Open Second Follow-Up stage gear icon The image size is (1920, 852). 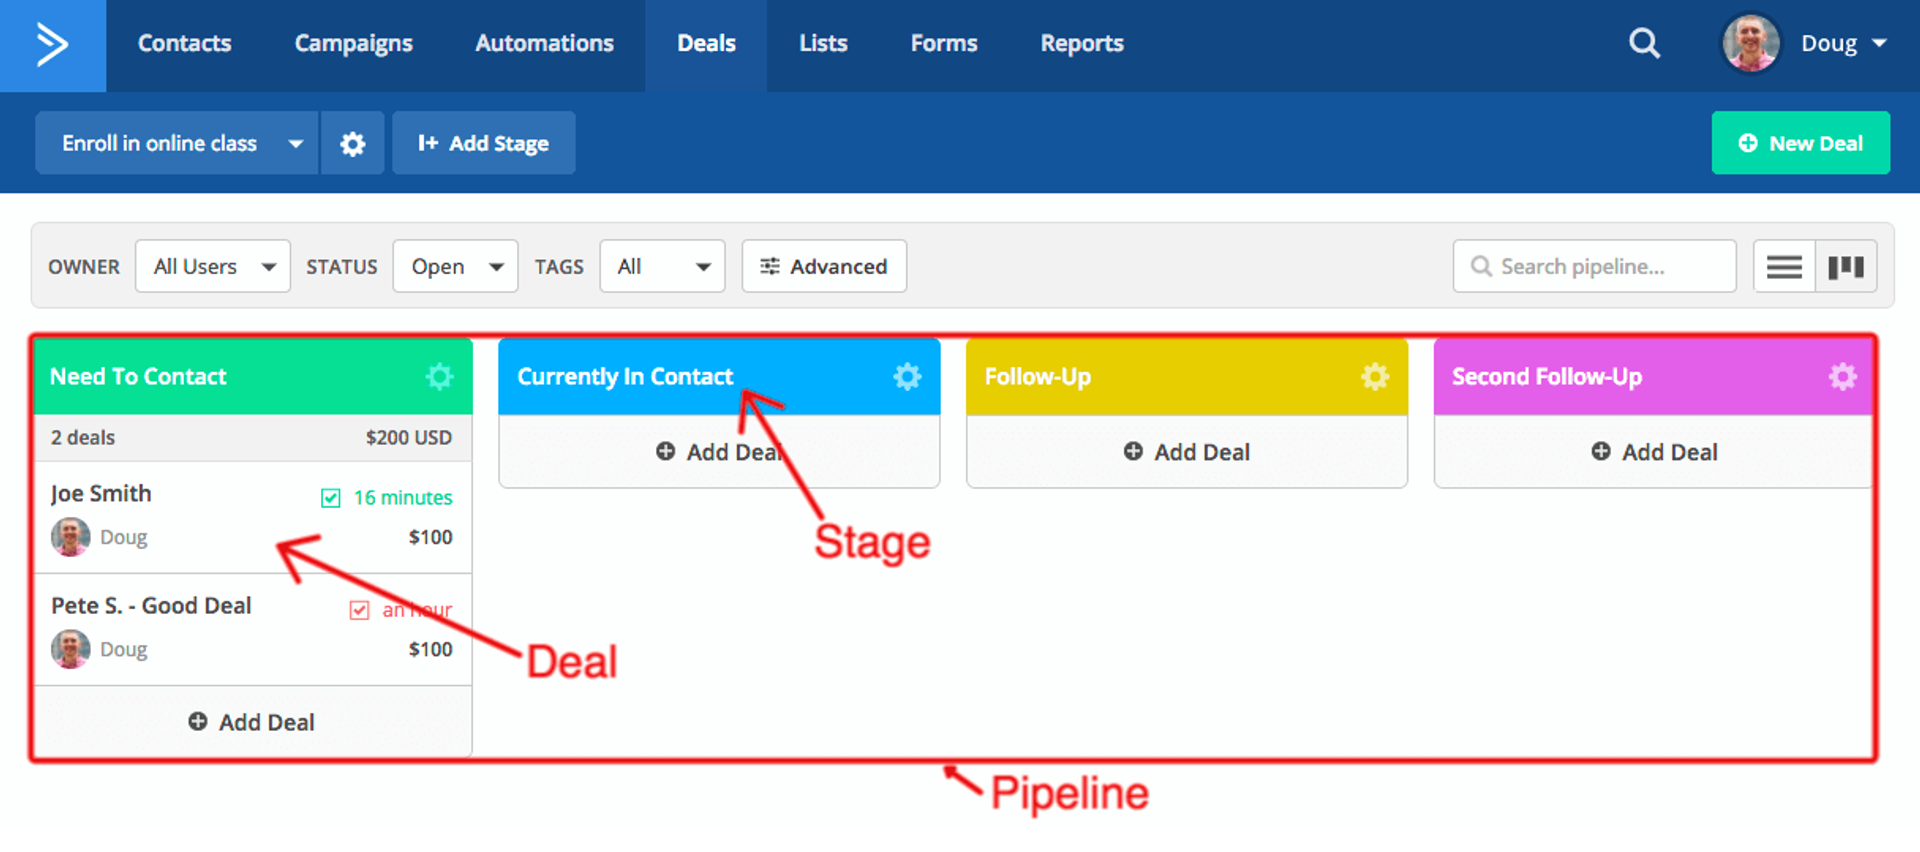point(1842,377)
